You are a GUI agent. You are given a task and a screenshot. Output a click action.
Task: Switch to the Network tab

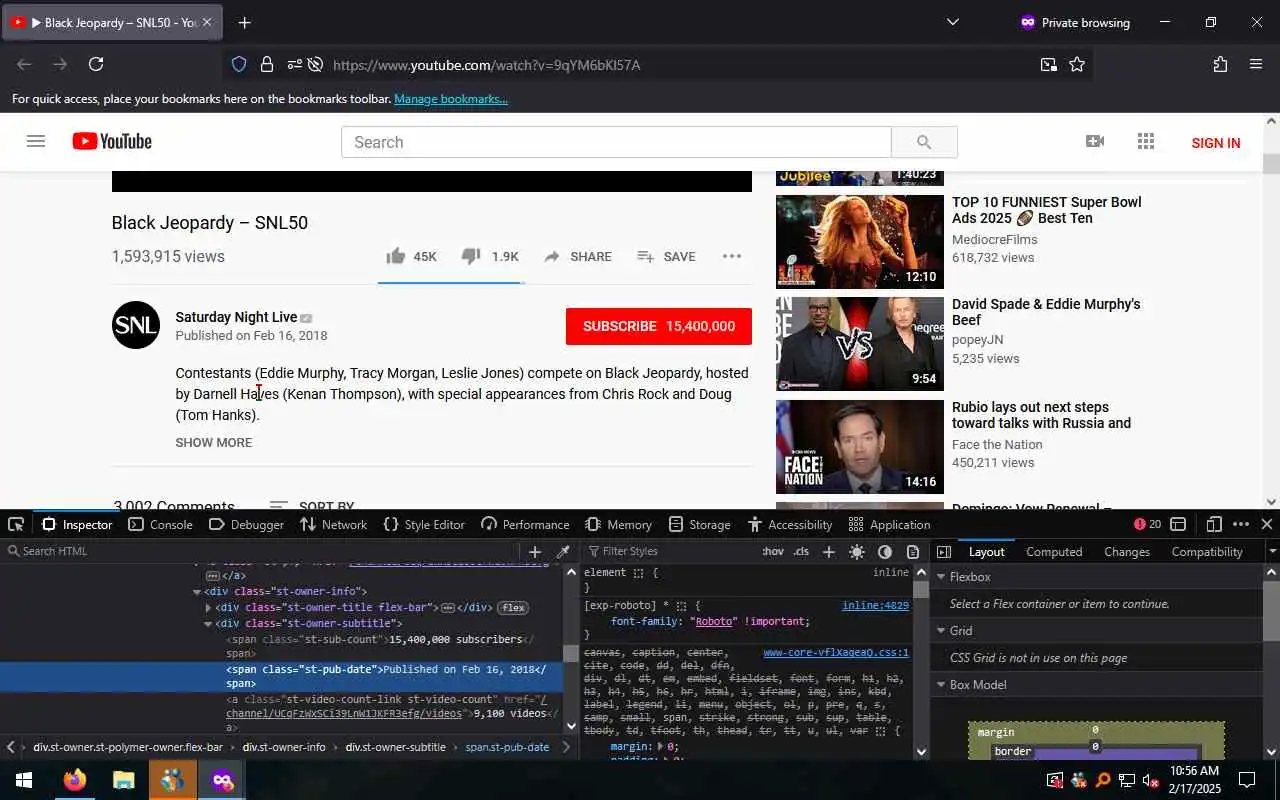[x=334, y=524]
